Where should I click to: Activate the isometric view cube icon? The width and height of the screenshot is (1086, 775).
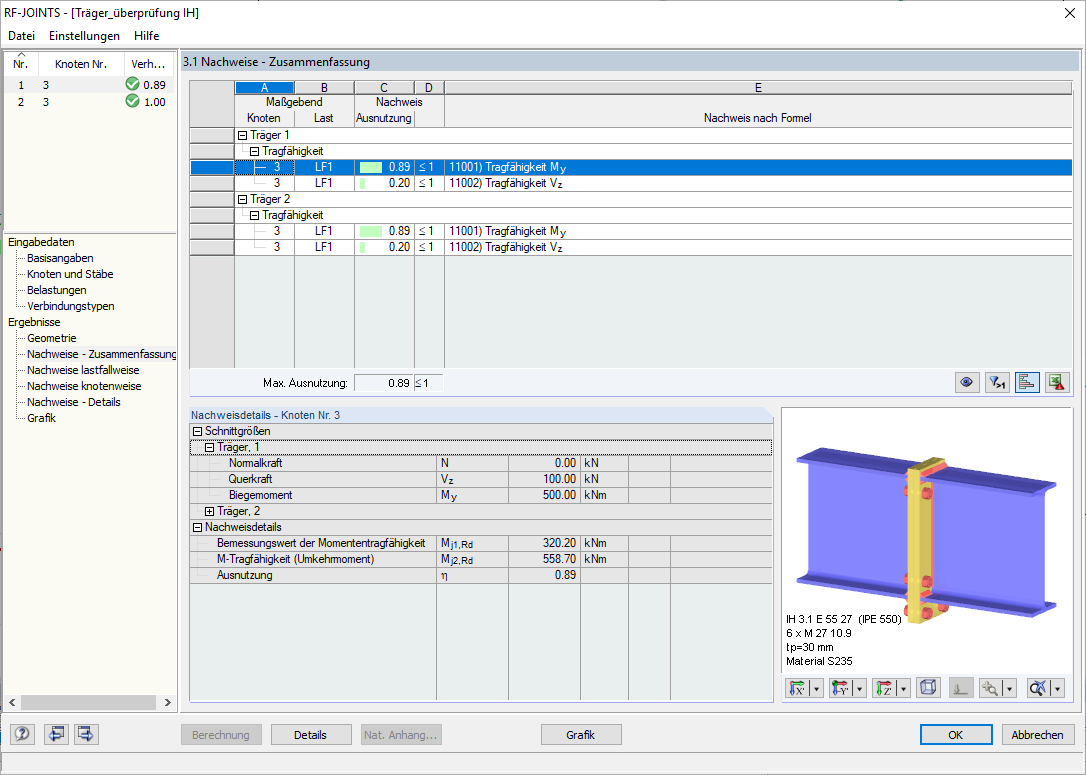pyautogui.click(x=928, y=688)
